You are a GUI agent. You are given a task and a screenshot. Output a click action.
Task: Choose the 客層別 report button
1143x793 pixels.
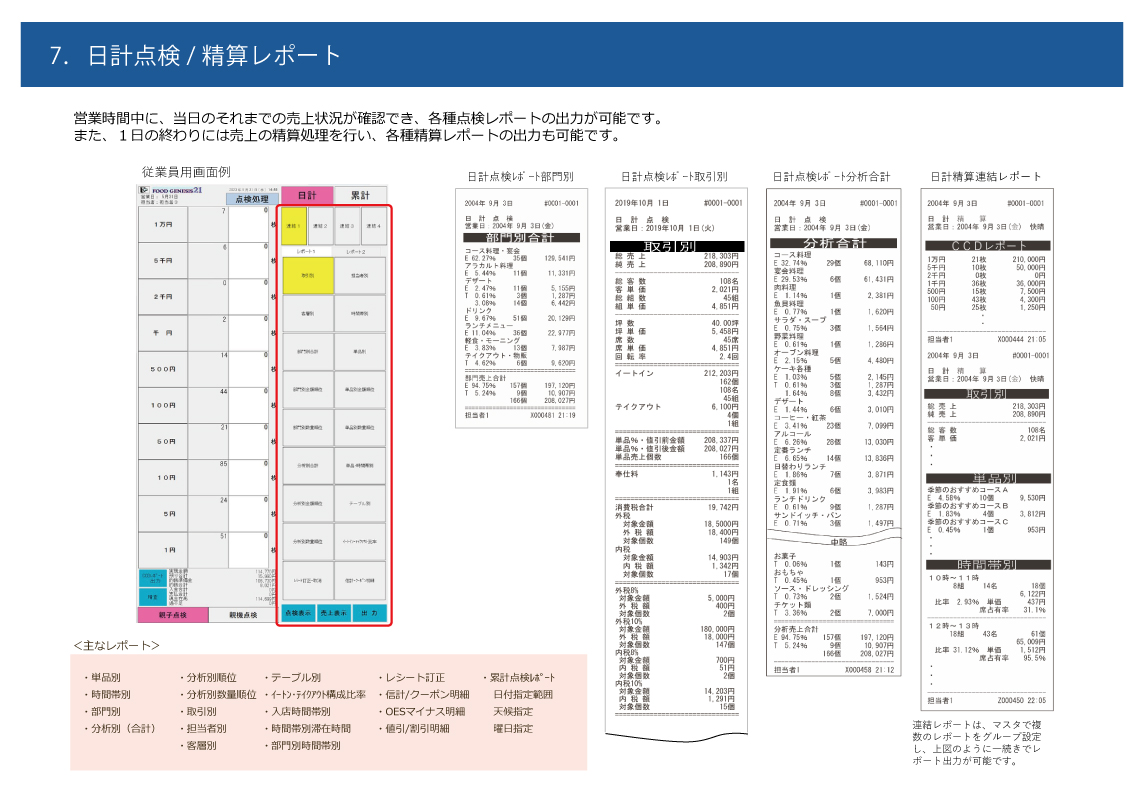pos(308,313)
